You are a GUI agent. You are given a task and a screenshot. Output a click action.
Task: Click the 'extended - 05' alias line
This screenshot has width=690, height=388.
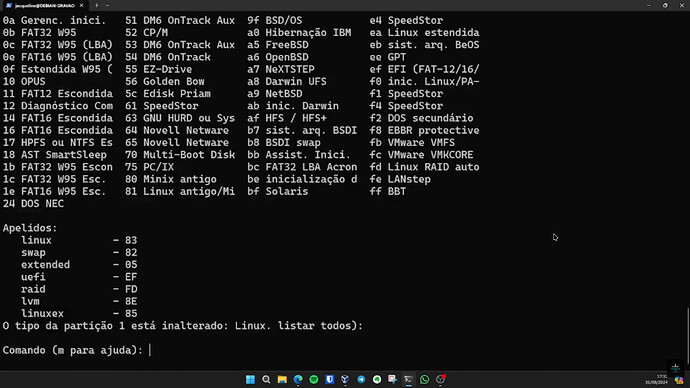[x=79, y=265]
